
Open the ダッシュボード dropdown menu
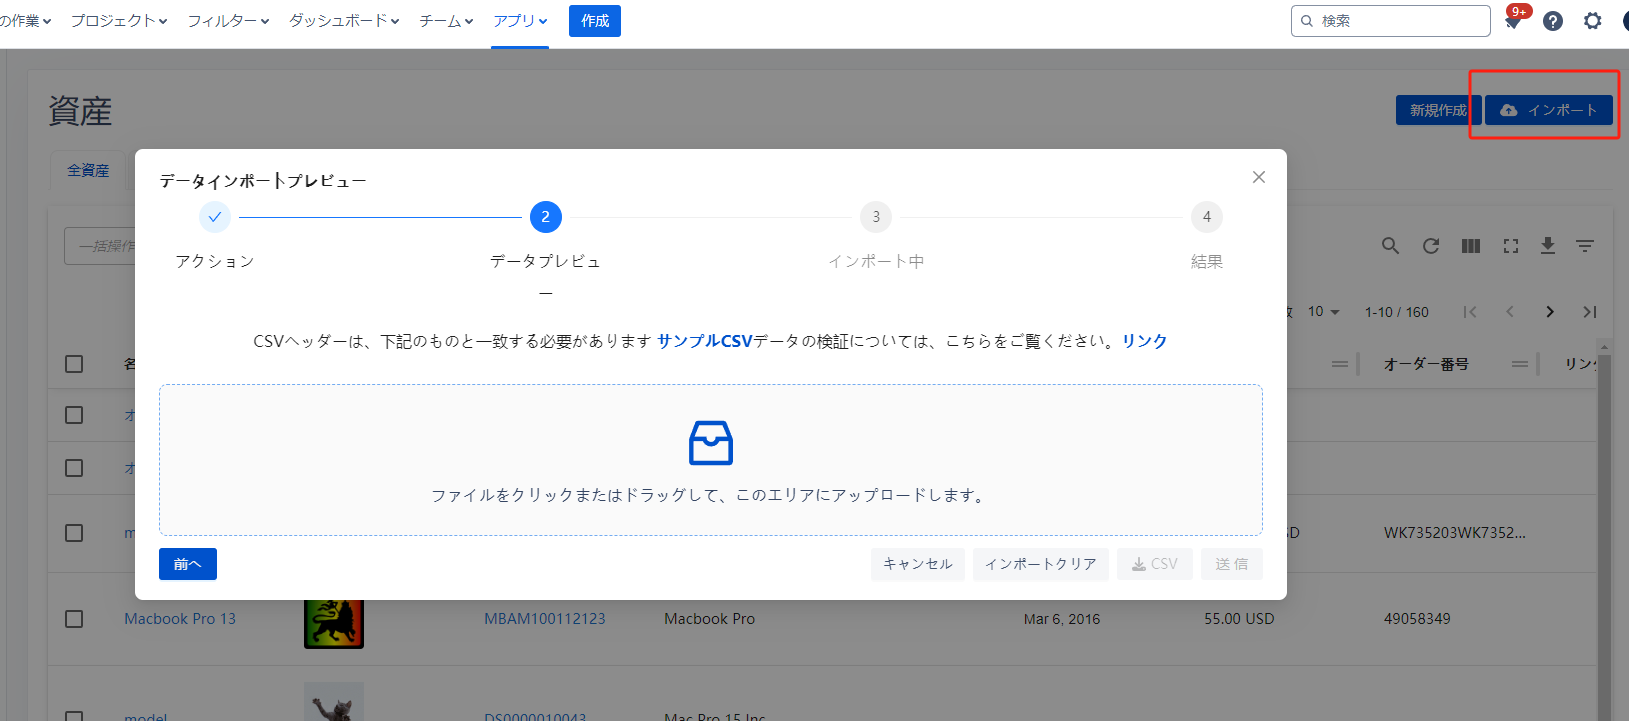coord(344,21)
